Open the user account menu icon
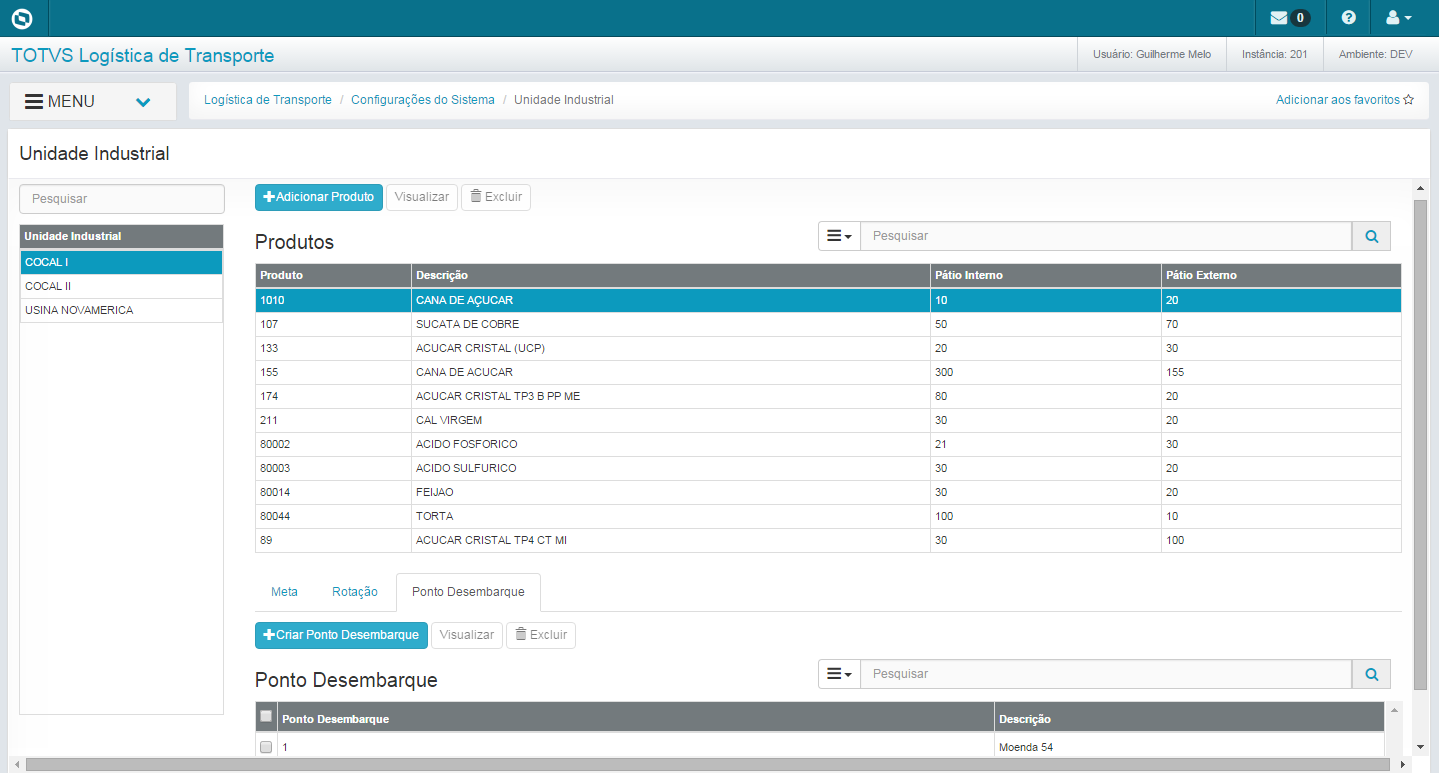Screen dimensions: 1439x773 pyautogui.click(x=1398, y=18)
